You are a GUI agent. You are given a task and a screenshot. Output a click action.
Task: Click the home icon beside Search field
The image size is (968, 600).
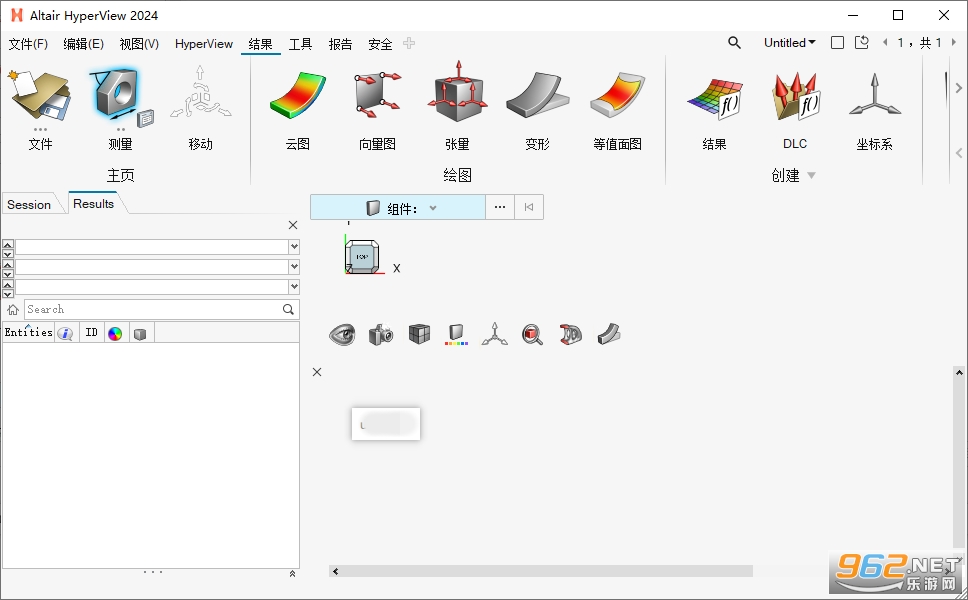12,309
